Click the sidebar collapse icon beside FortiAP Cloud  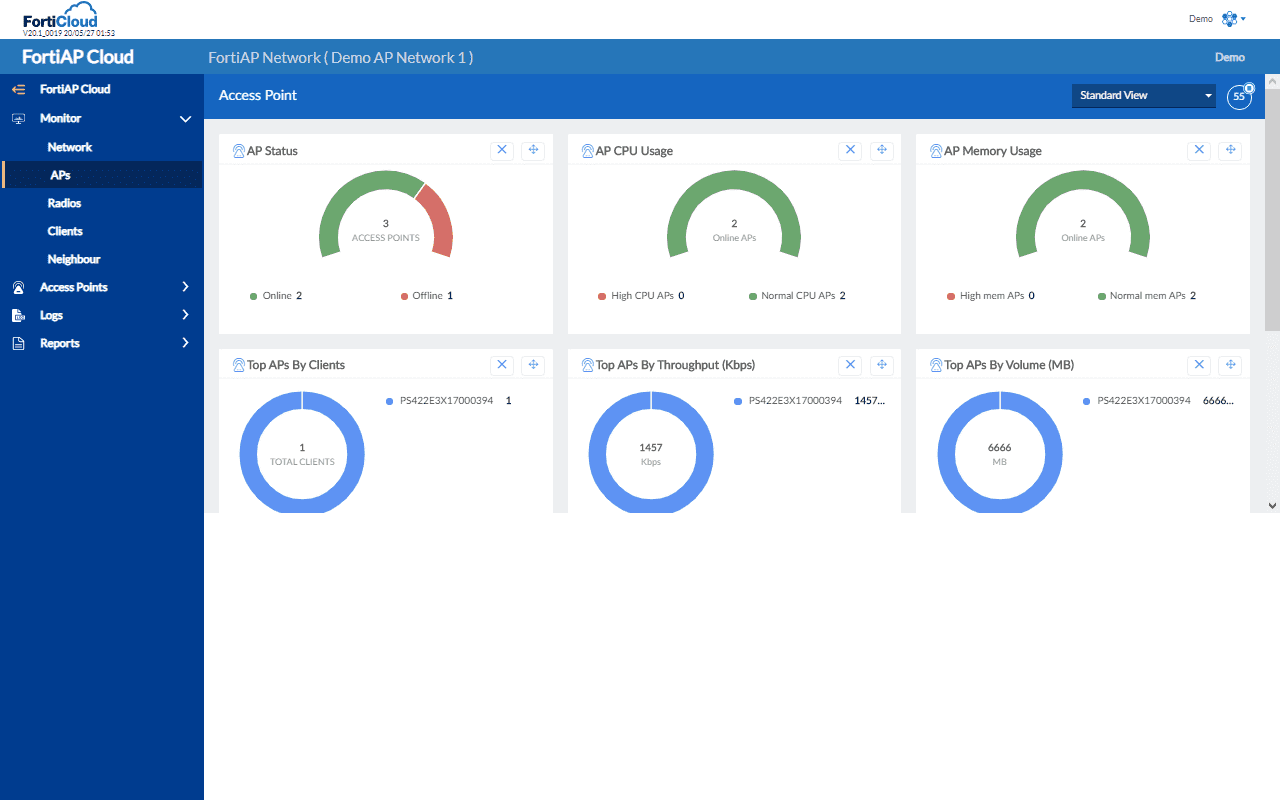18,89
